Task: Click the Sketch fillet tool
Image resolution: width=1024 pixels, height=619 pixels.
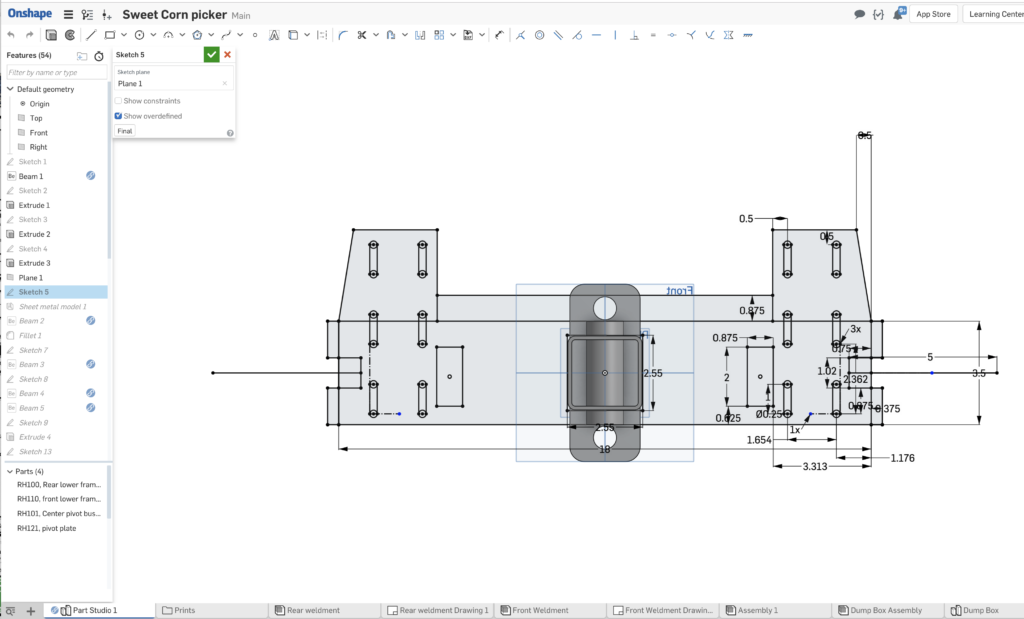Action: tap(343, 35)
